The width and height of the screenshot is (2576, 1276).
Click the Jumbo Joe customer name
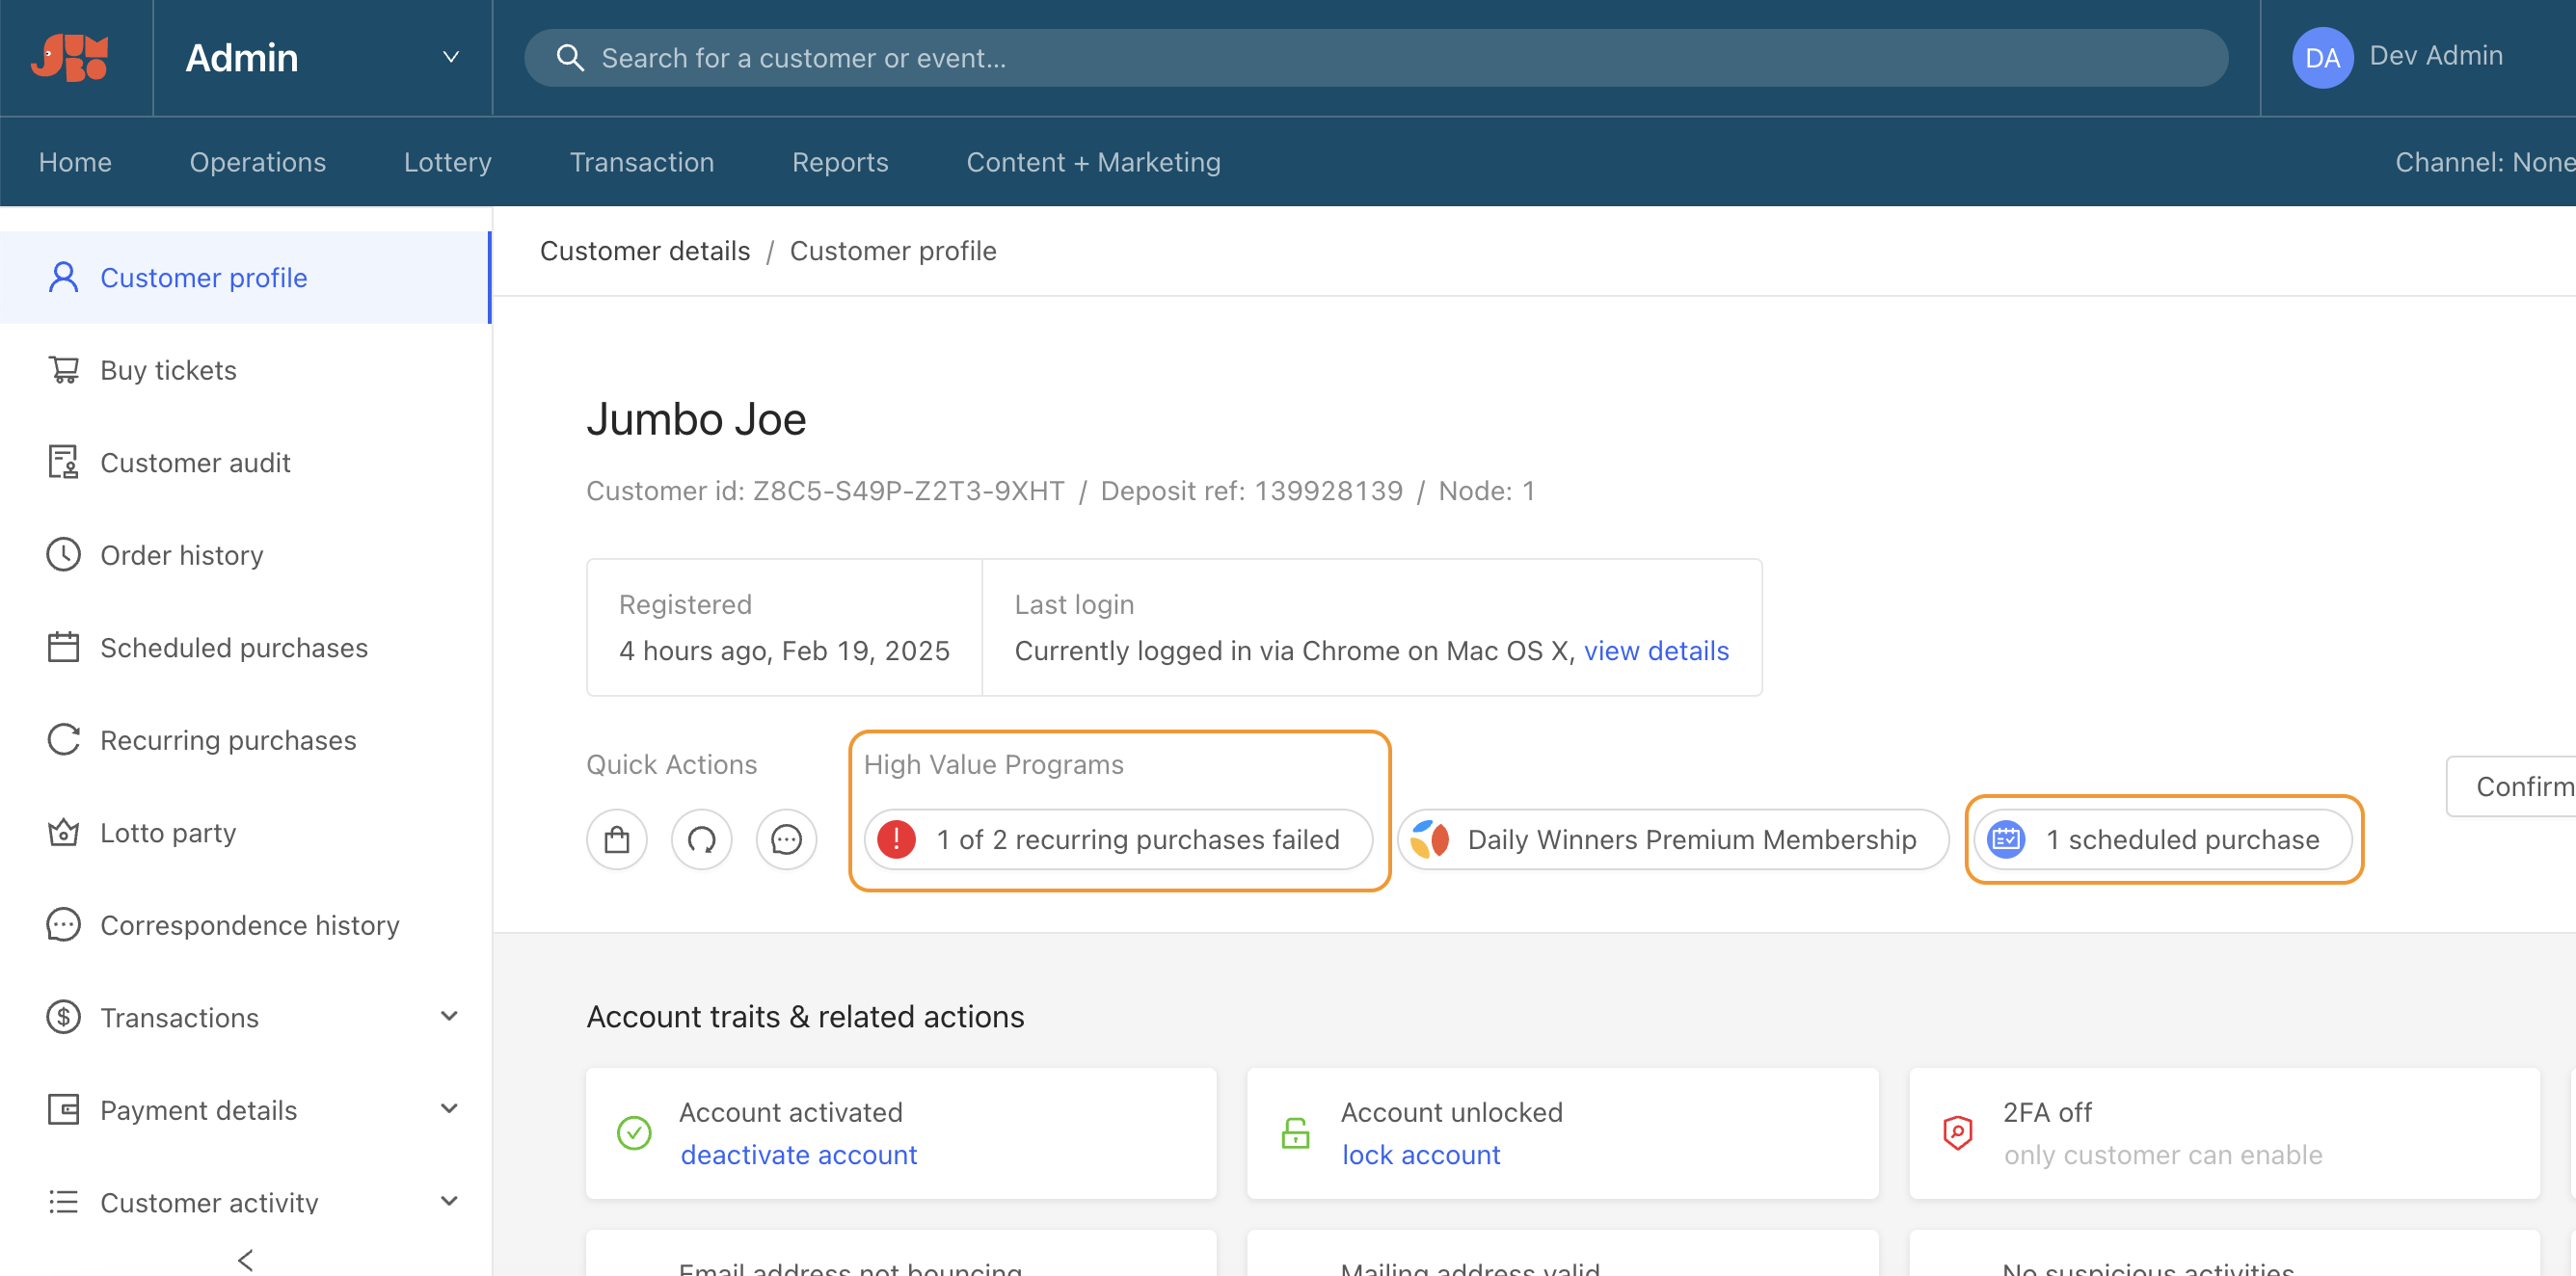[x=696, y=419]
